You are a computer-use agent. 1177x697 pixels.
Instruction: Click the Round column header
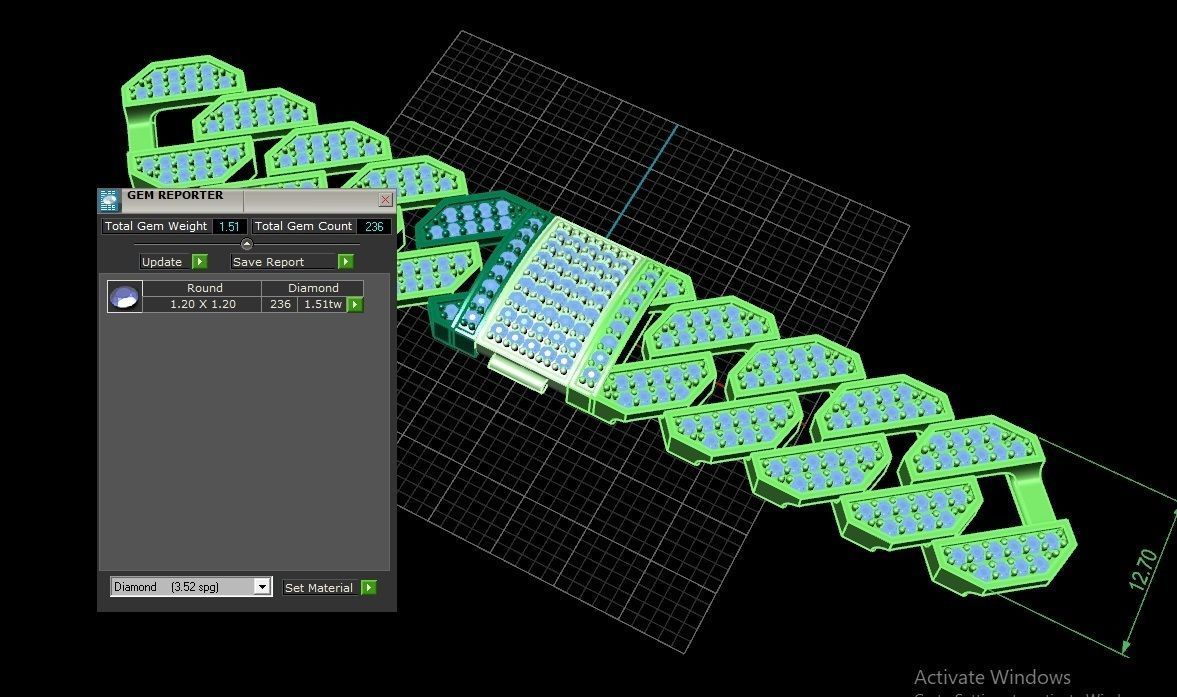click(204, 288)
